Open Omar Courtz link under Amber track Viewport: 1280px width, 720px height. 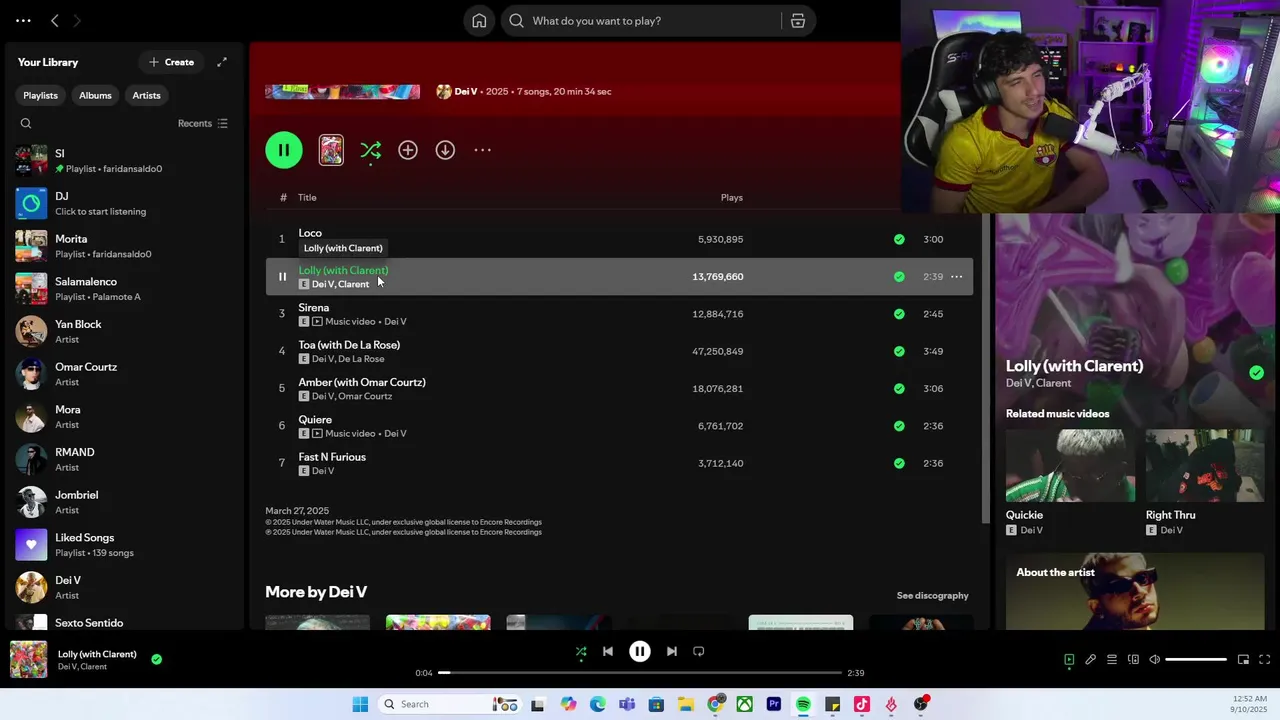(x=365, y=396)
